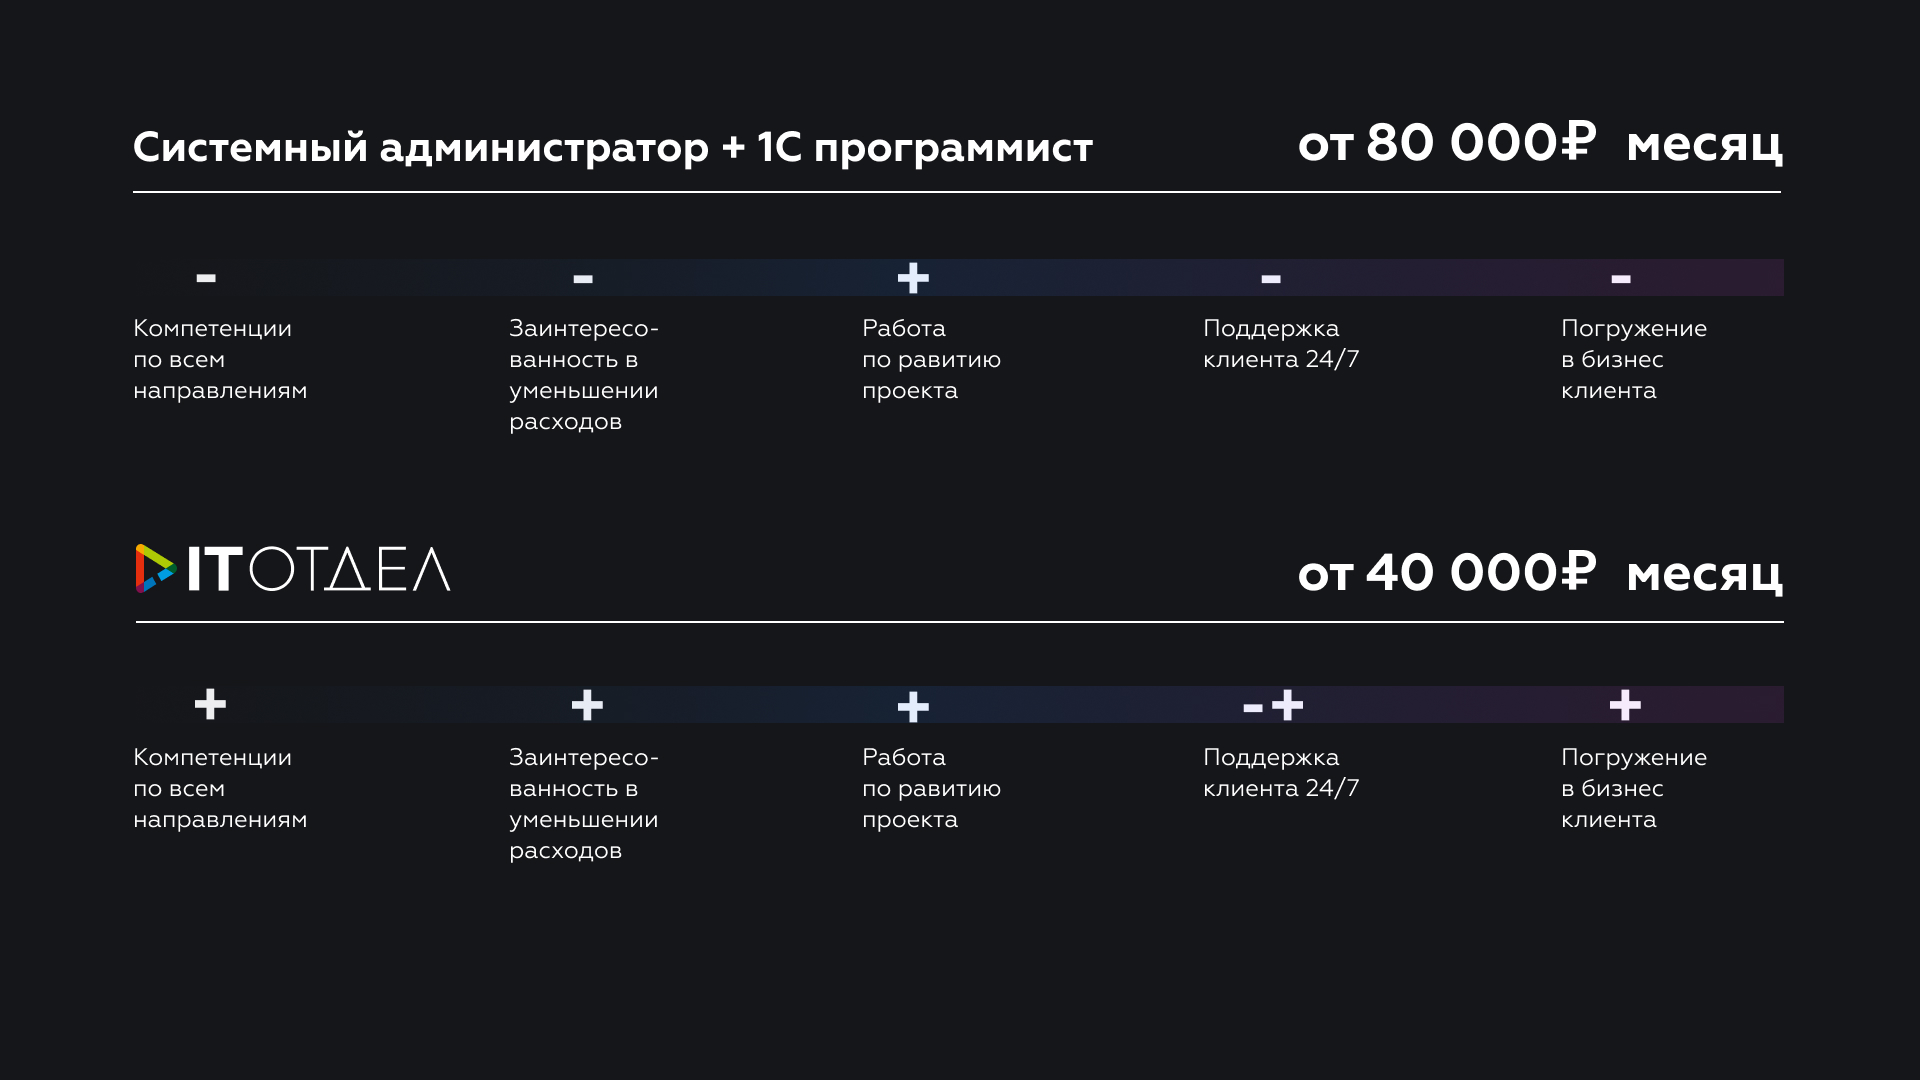Click the plus above bottom 'Компетенции по всем направлениям'

coord(210,705)
